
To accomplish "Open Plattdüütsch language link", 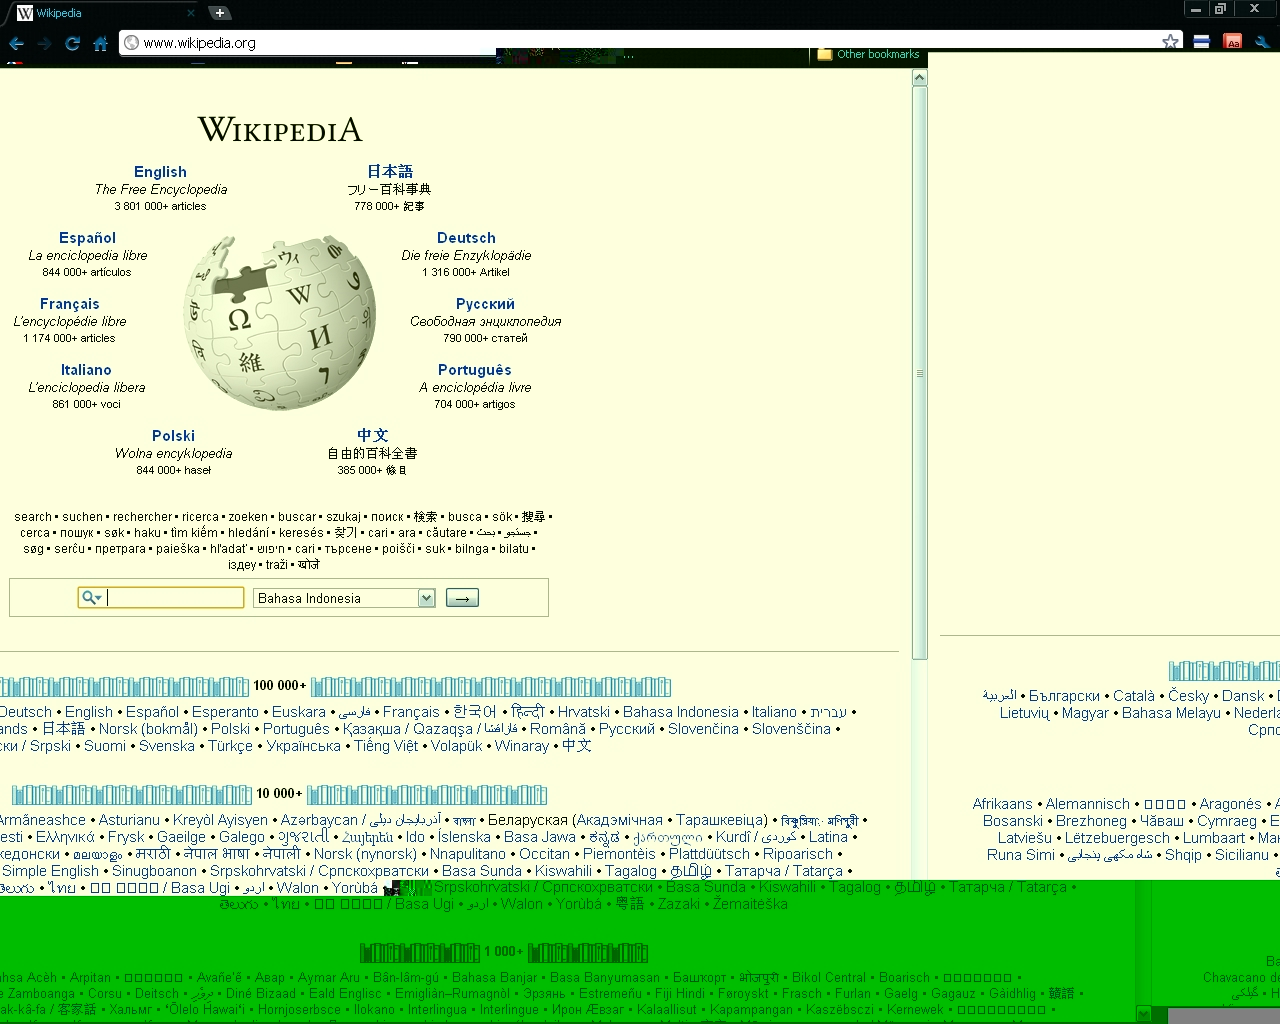I will click(x=709, y=854).
